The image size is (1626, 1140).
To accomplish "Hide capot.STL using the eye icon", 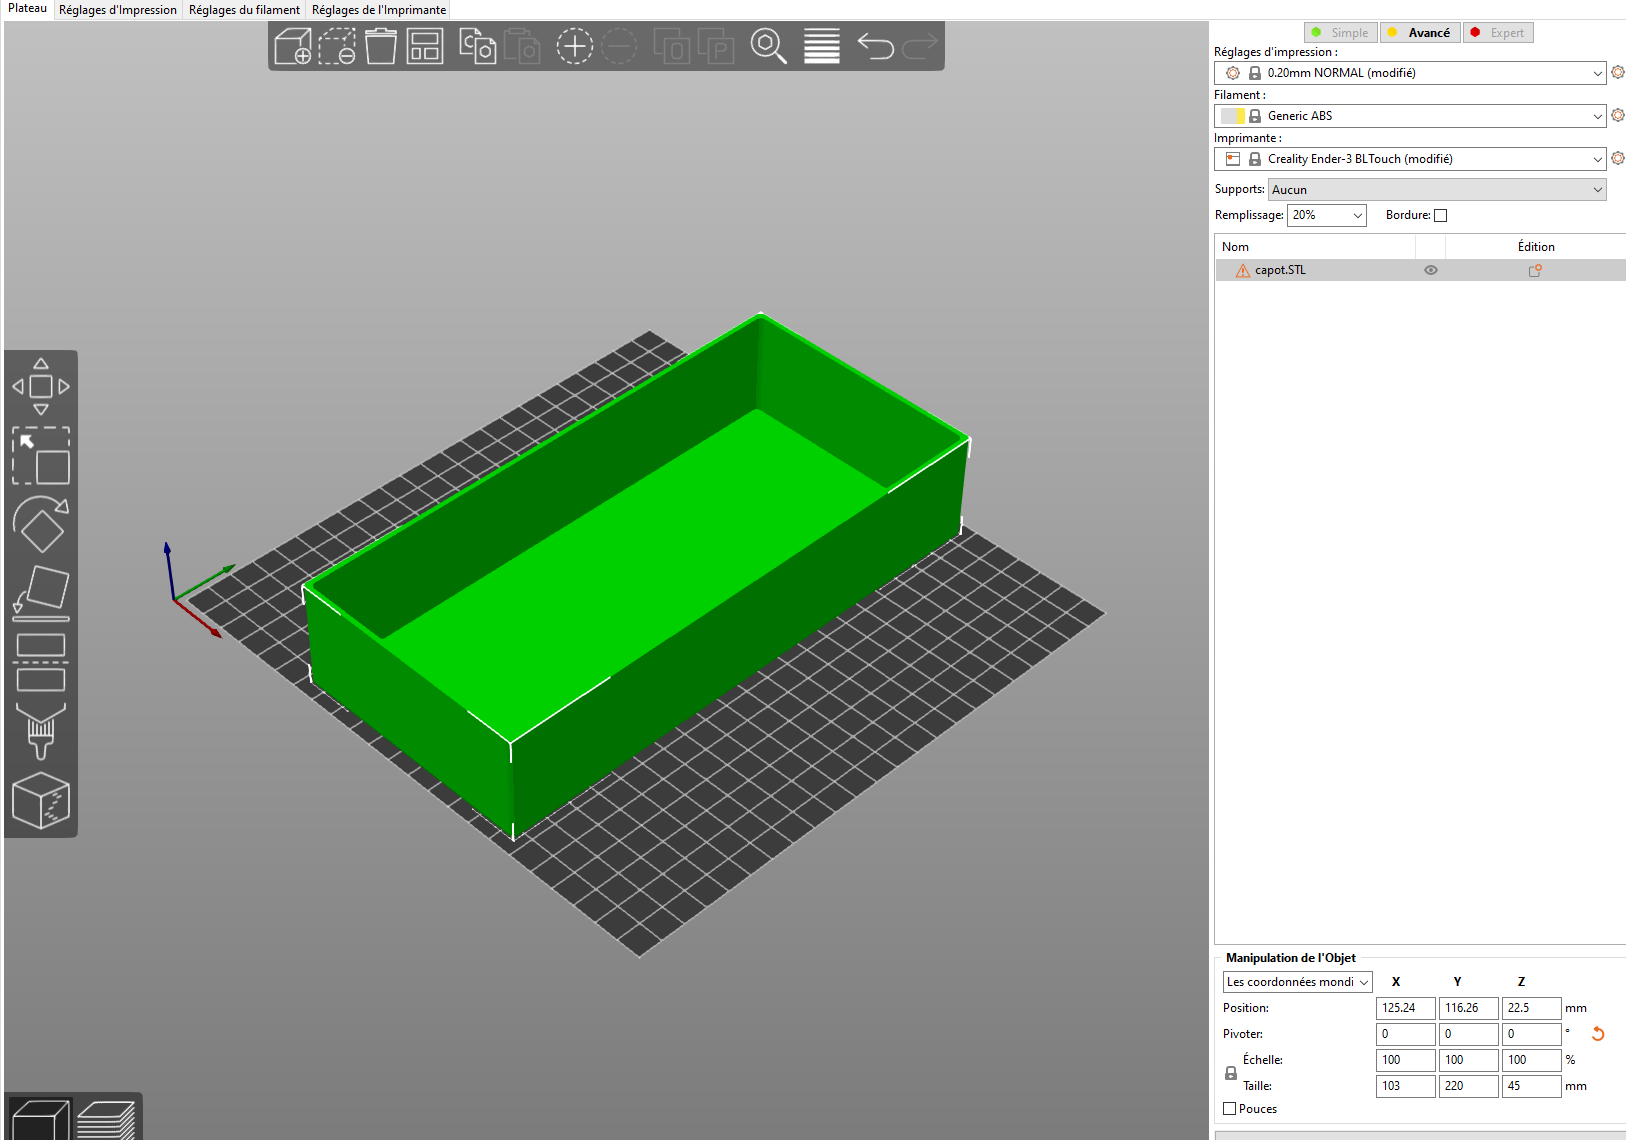I will (x=1431, y=270).
